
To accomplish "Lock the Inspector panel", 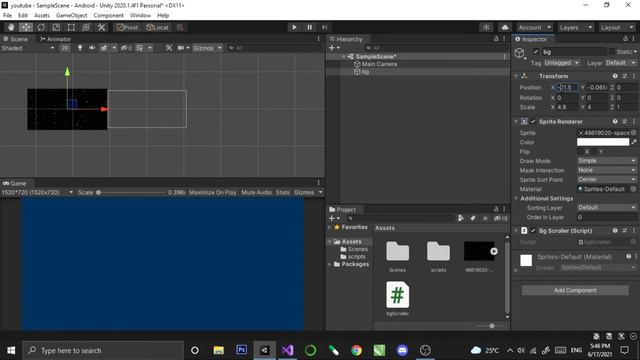I will tap(625, 39).
